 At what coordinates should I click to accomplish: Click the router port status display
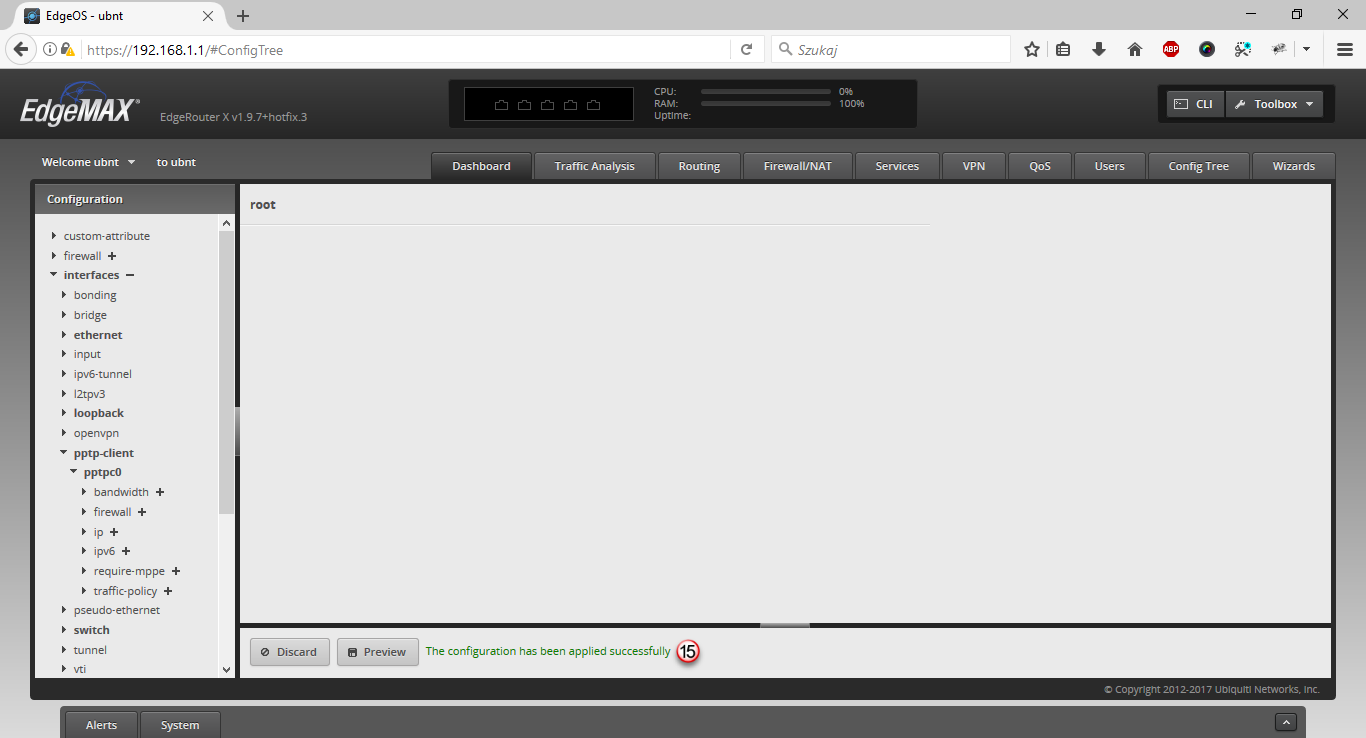click(x=549, y=104)
